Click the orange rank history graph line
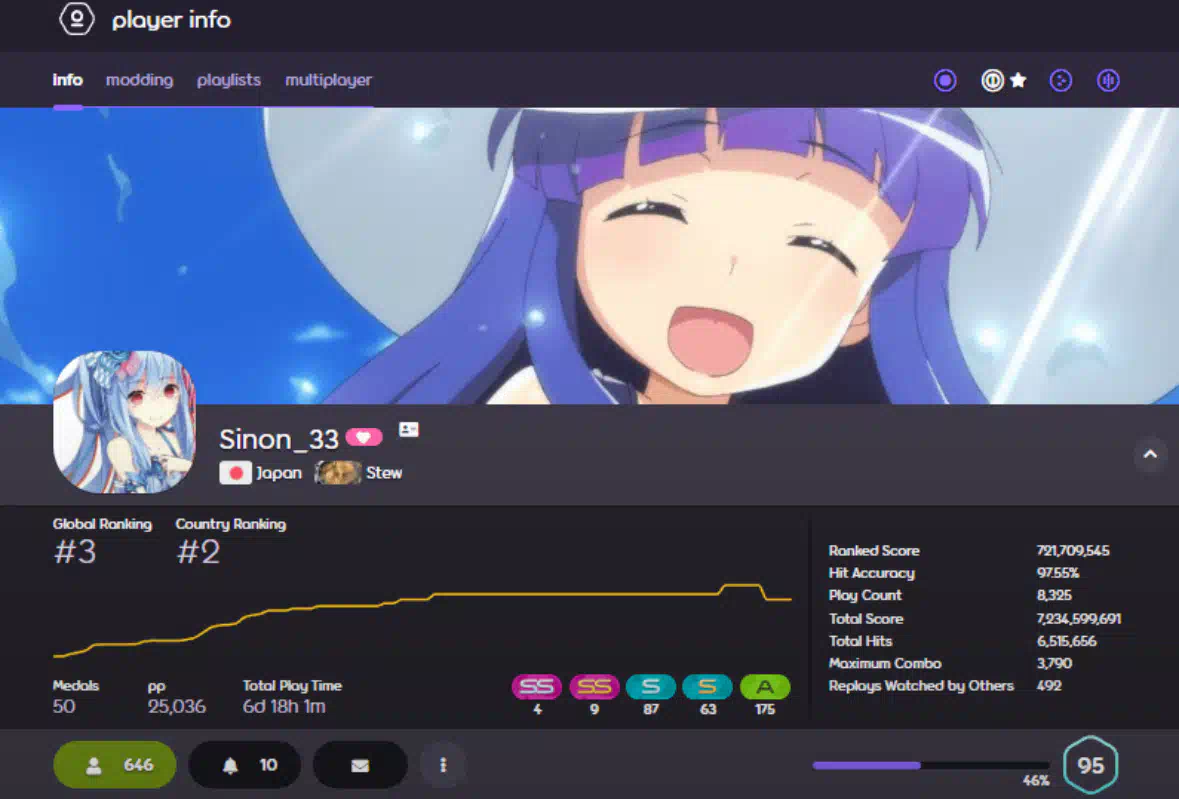The height and width of the screenshot is (799, 1179). 423,620
